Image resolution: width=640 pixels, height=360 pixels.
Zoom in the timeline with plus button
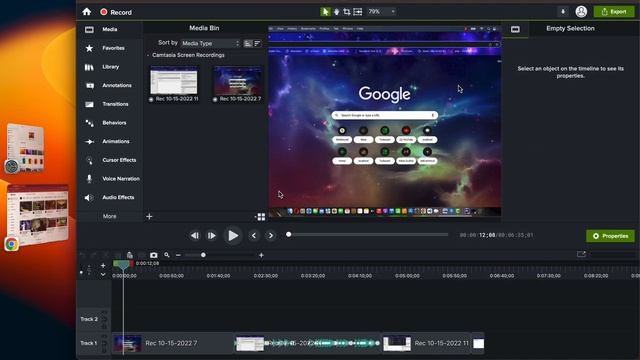pyautogui.click(x=261, y=255)
